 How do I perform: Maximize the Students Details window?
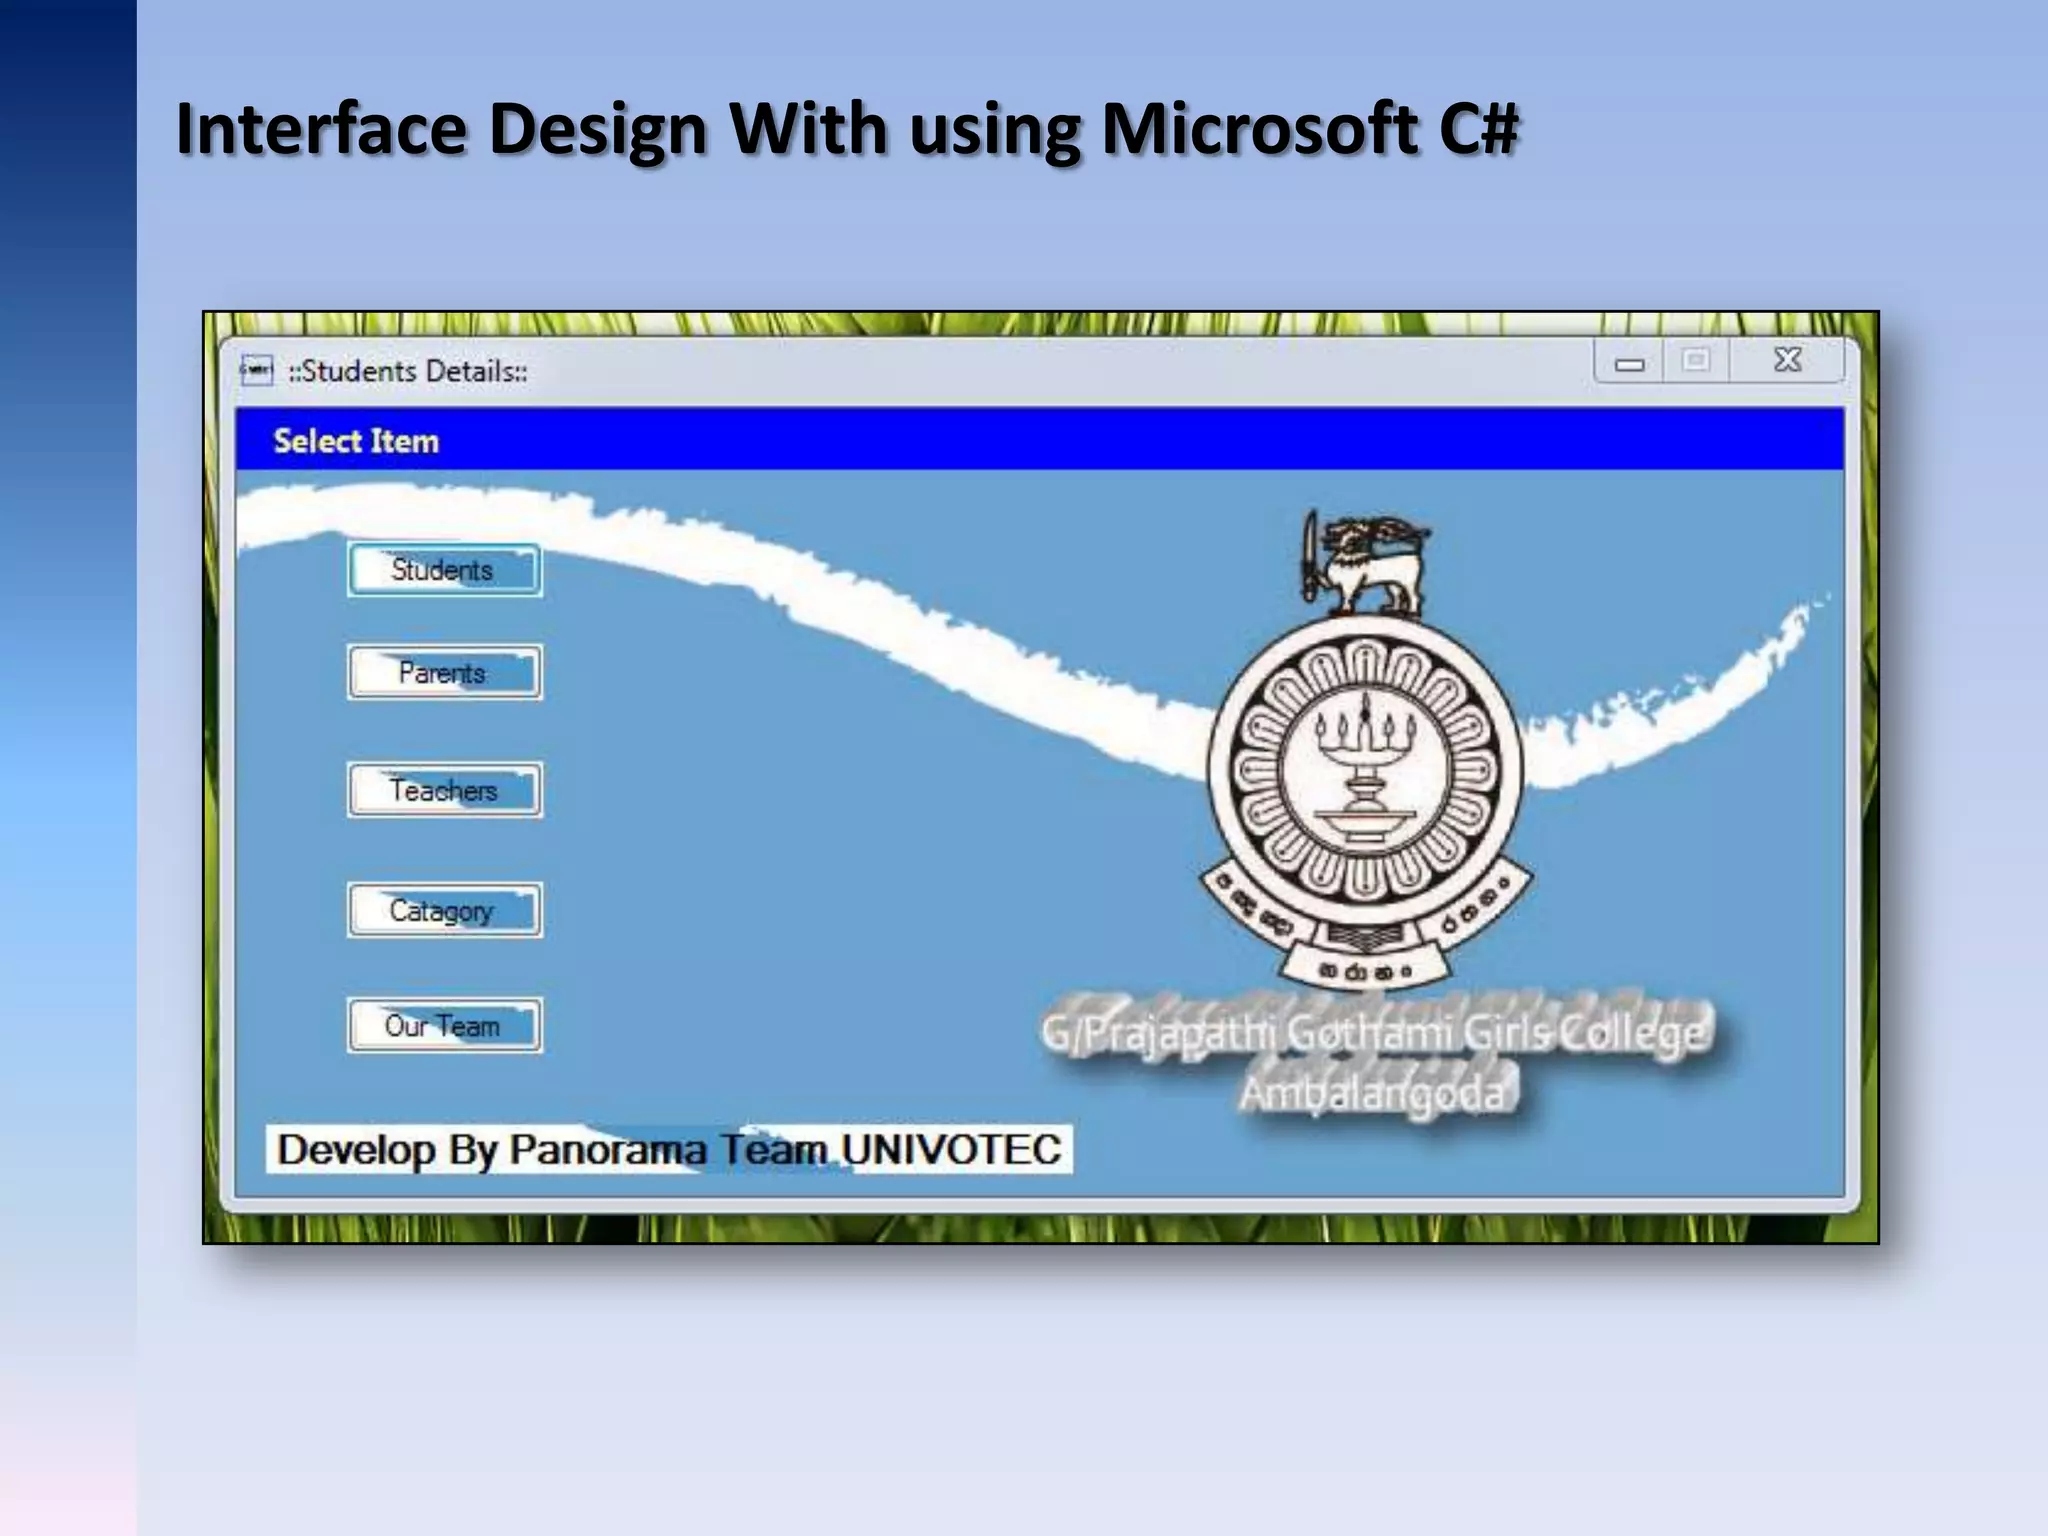1696,361
